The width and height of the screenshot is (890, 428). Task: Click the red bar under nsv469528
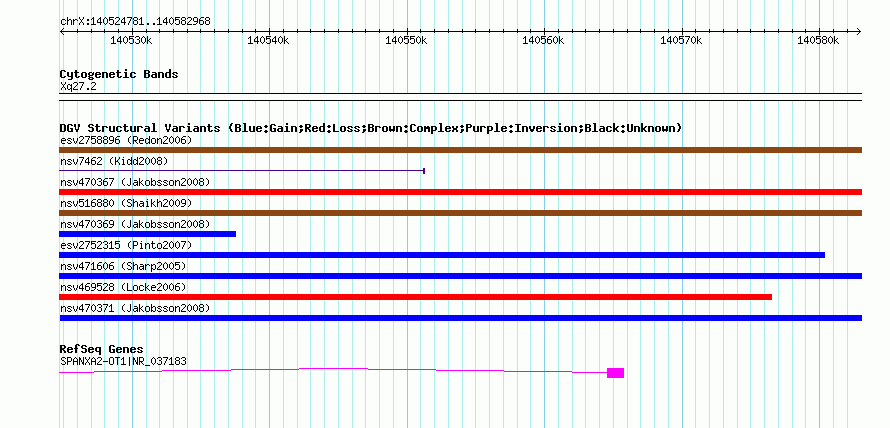click(x=415, y=297)
